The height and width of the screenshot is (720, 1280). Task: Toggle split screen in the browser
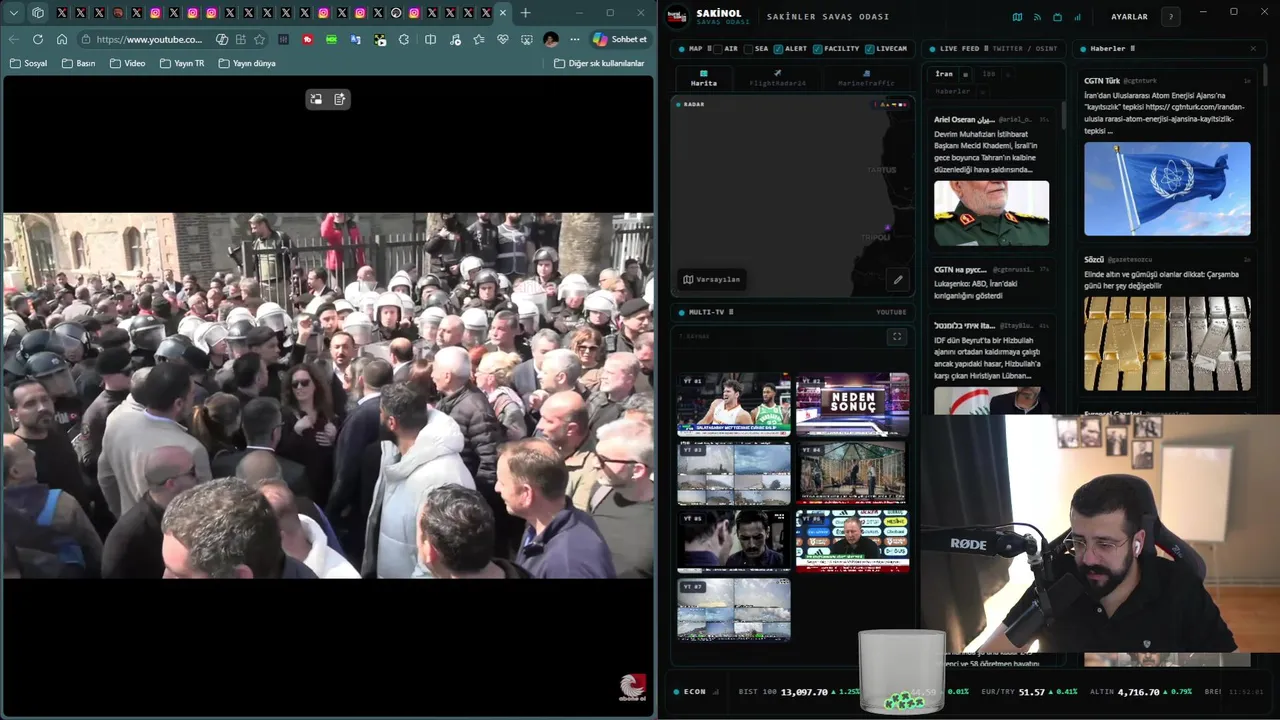[430, 39]
